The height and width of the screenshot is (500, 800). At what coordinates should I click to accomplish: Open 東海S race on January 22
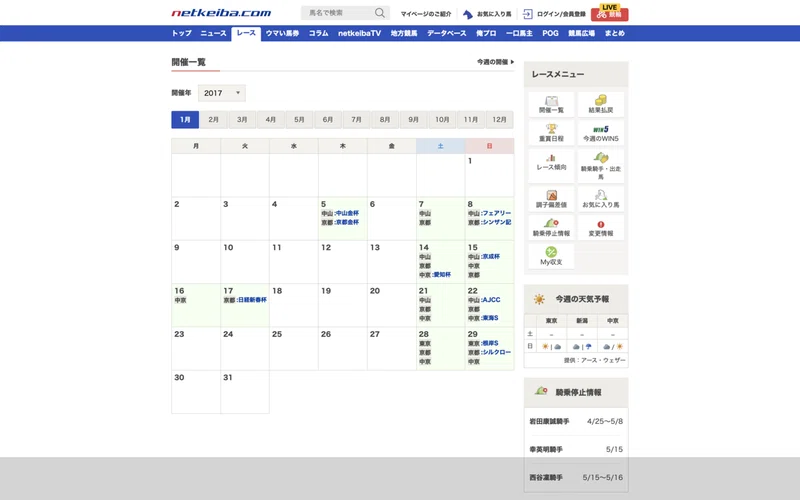[x=490, y=318]
